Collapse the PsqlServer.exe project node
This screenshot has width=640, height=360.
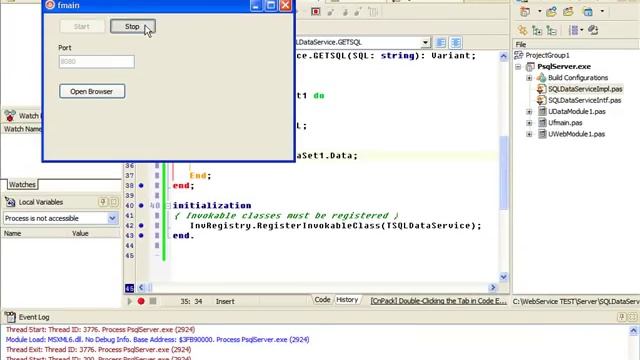[518, 67]
